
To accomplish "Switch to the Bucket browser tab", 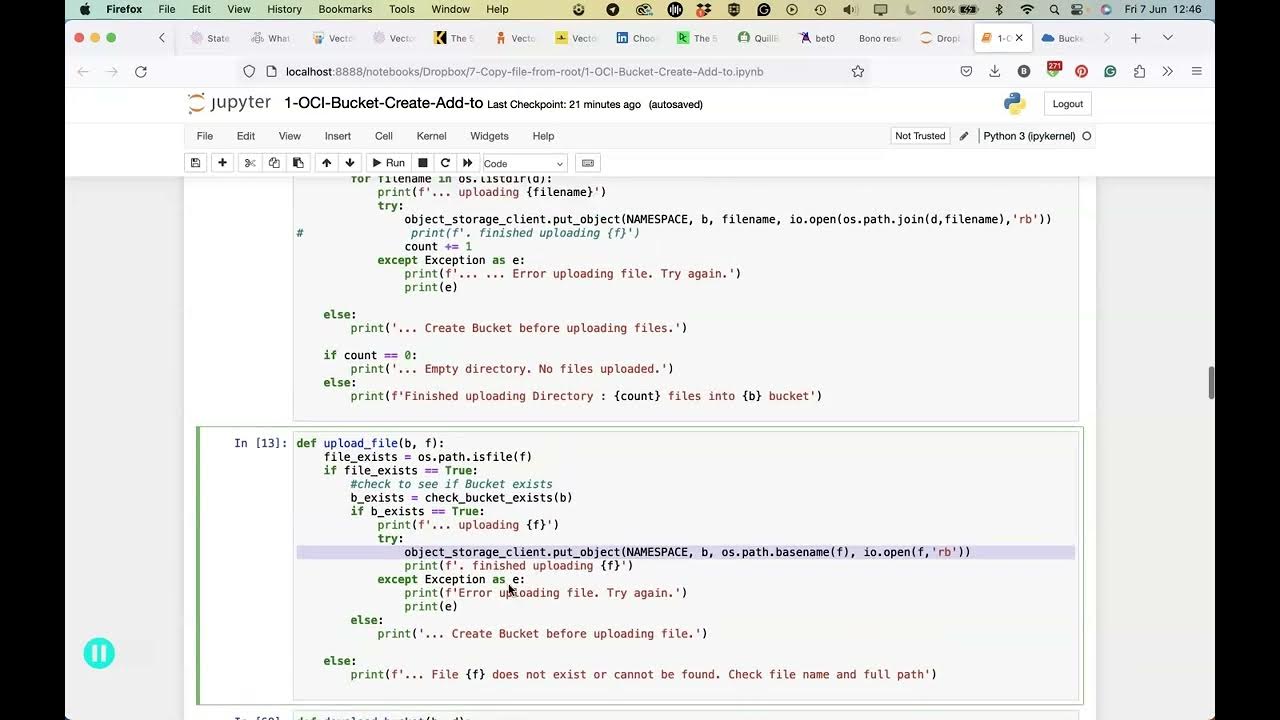I will coord(1062,38).
